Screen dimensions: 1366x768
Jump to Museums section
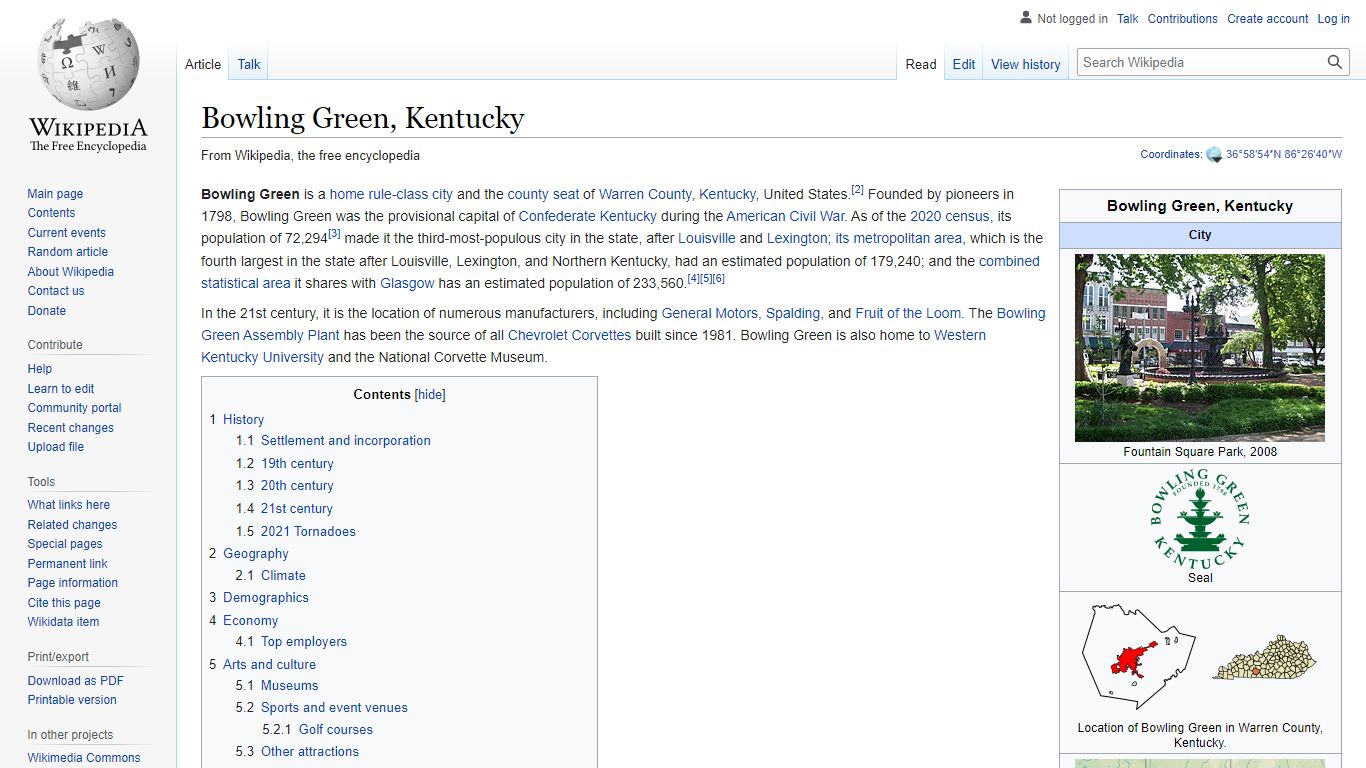pos(289,686)
